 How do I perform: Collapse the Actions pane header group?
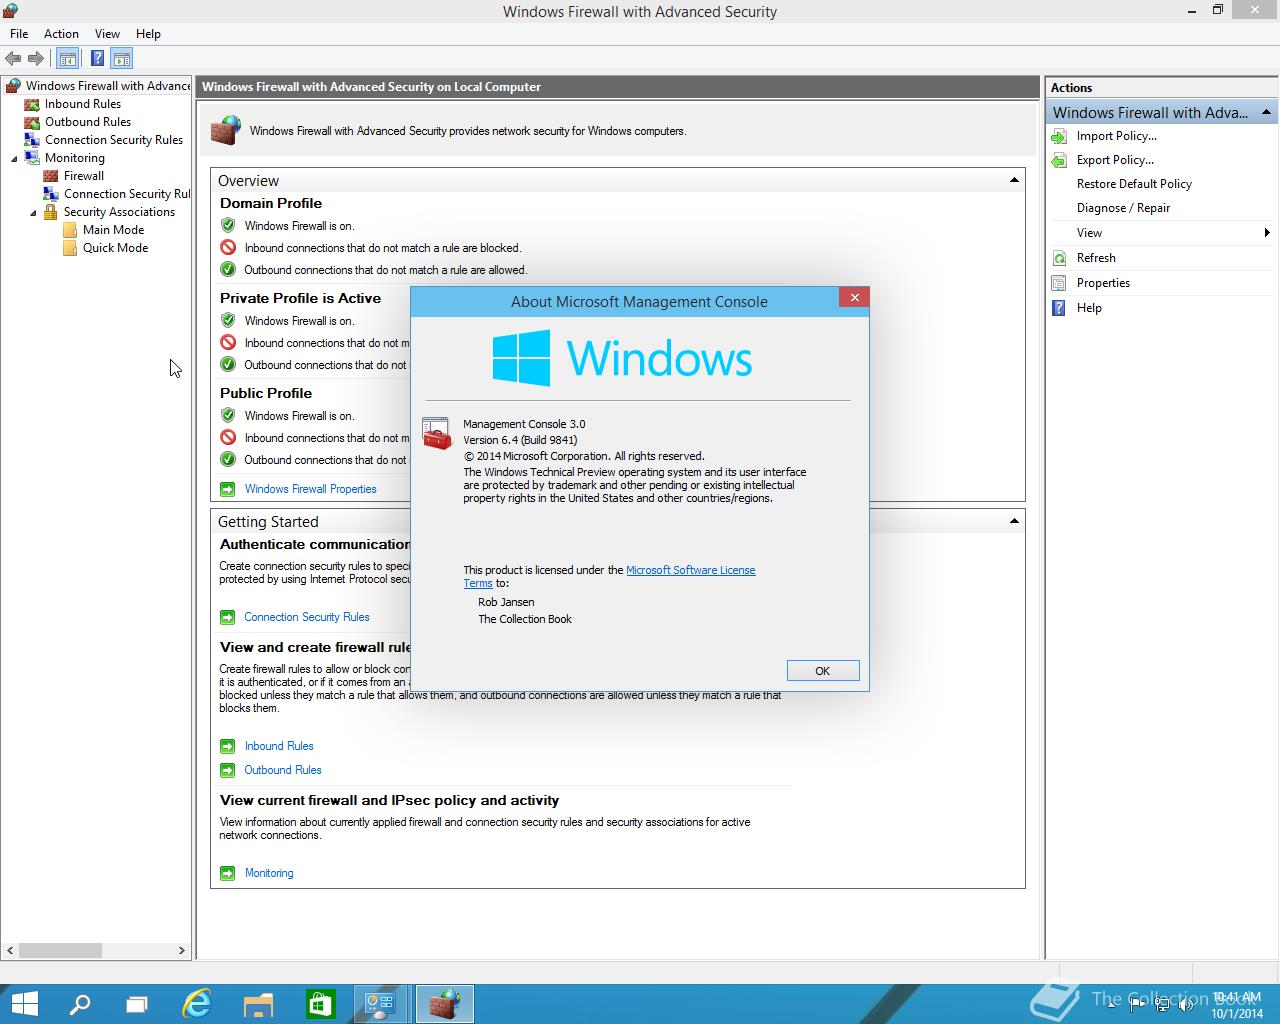click(x=1266, y=112)
